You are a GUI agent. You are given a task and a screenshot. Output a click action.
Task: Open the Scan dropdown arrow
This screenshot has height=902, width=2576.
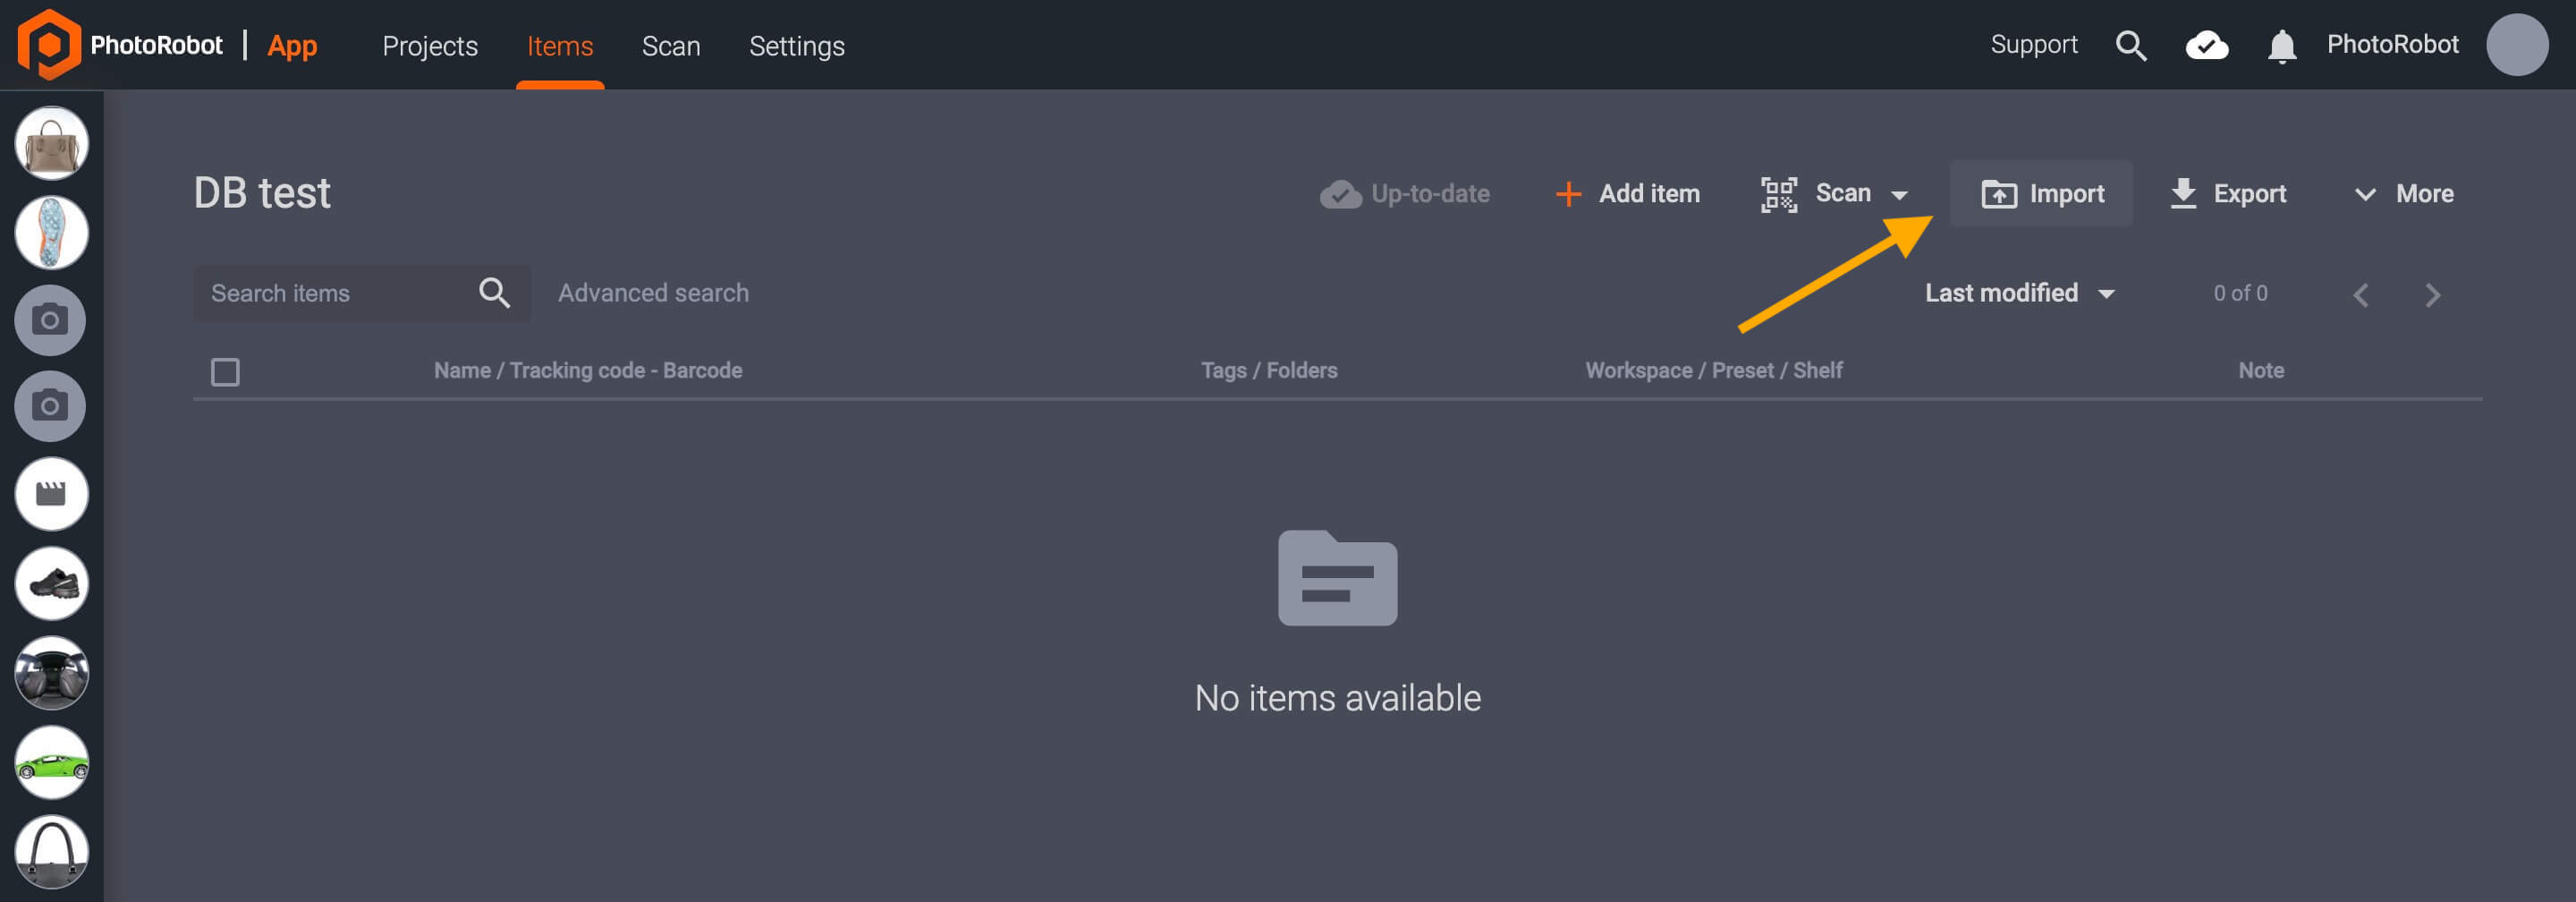[x=1901, y=195]
